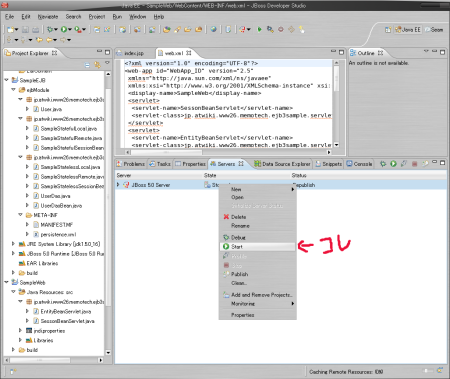The height and width of the screenshot is (379, 450).
Task: Click the Debug bug icon in the main toolbar
Action: tap(50, 30)
